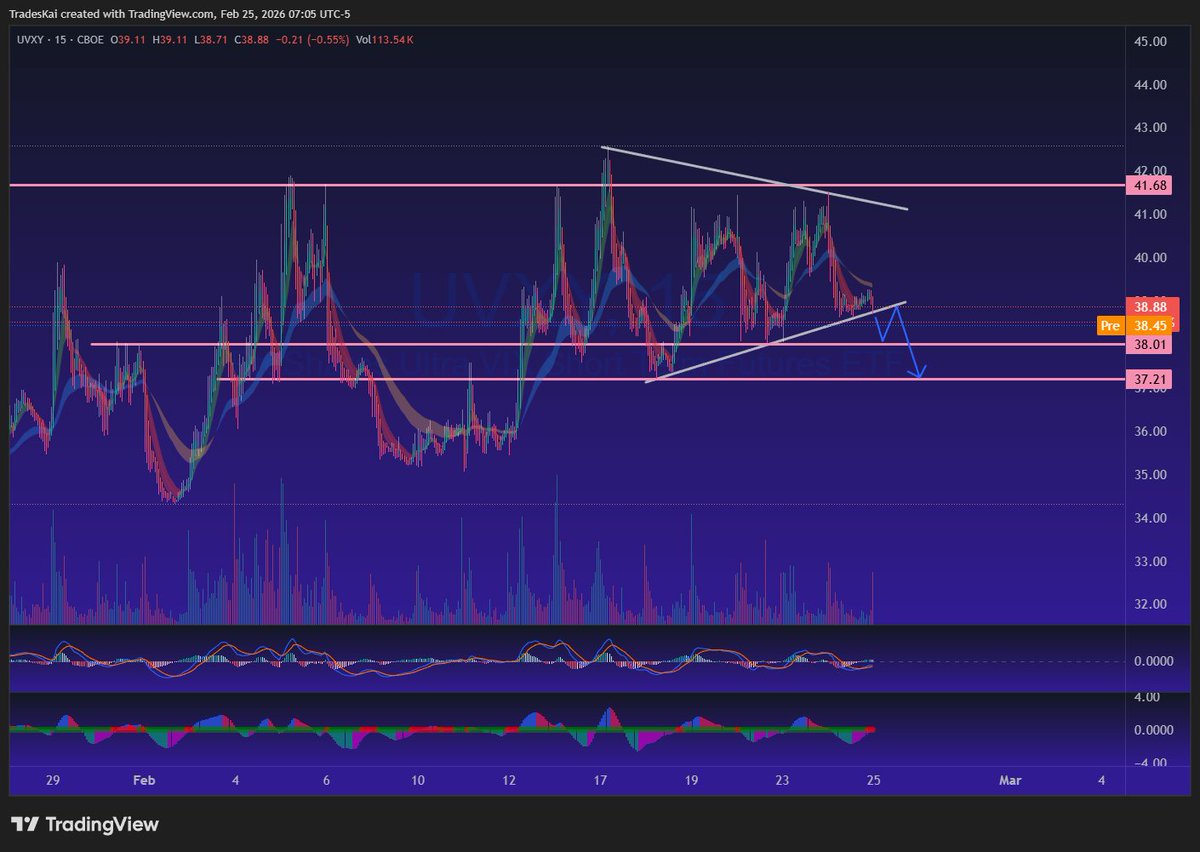
Task: Click −4.00 on the lower indicator axis
Action: [1149, 763]
